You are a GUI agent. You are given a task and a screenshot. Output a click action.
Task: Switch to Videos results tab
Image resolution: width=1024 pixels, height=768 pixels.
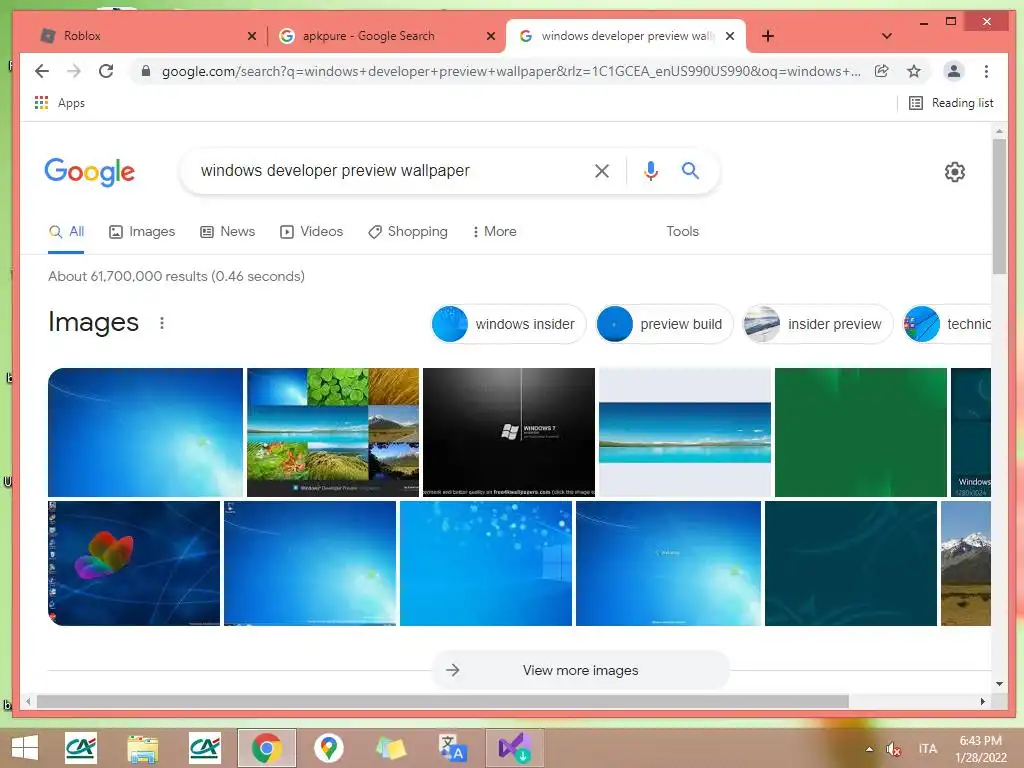(311, 232)
